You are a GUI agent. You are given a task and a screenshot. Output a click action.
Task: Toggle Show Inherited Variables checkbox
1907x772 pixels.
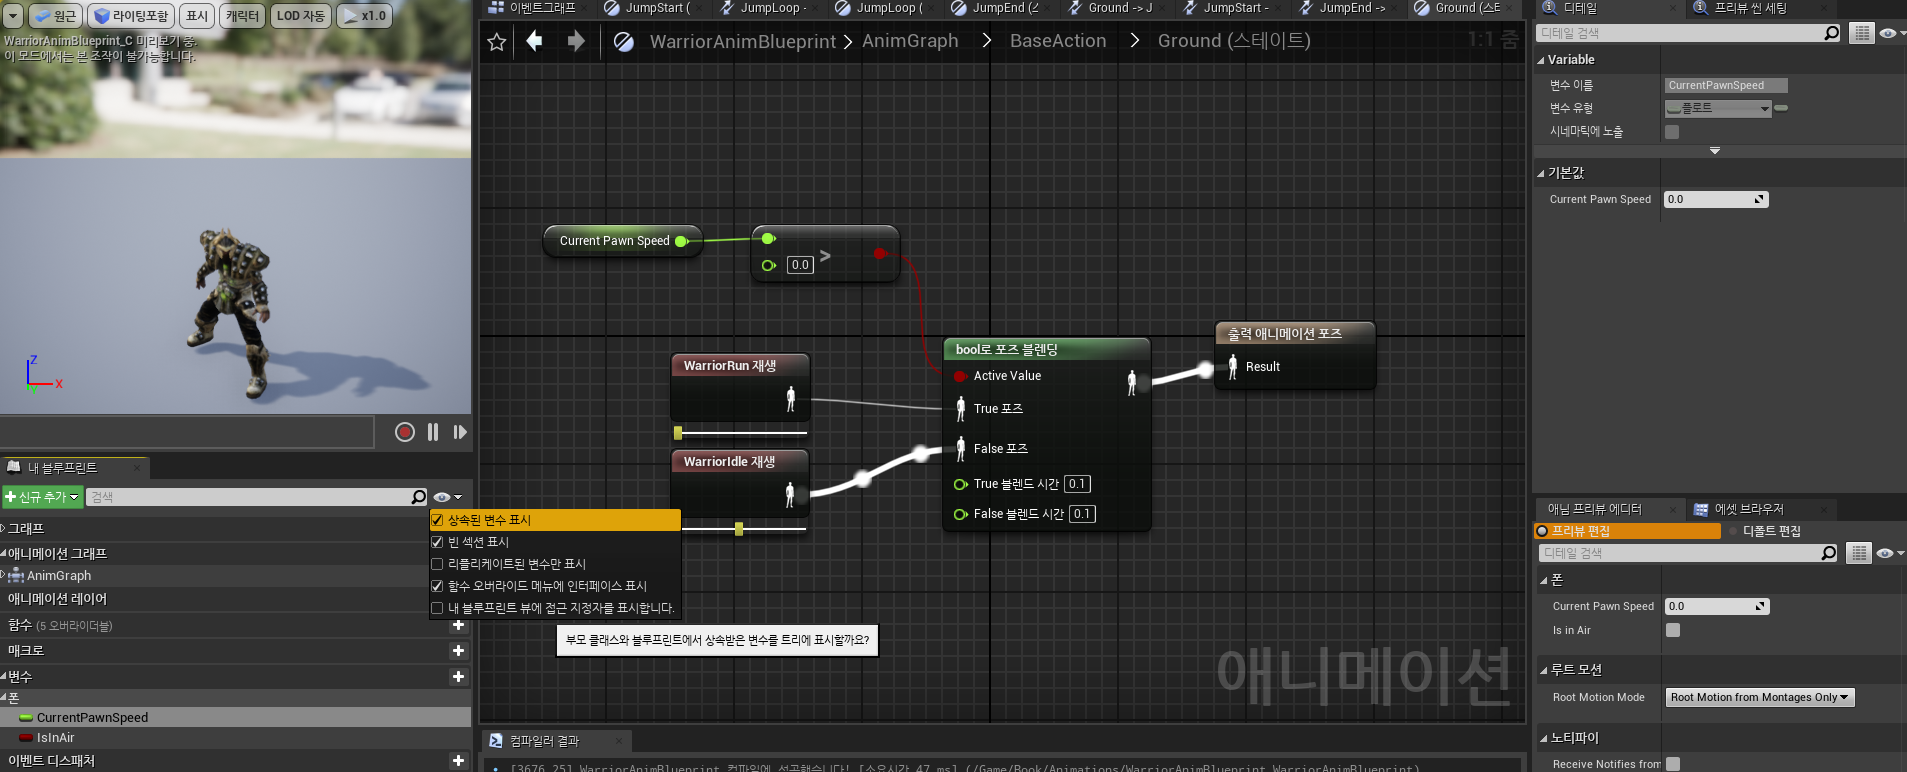click(437, 520)
